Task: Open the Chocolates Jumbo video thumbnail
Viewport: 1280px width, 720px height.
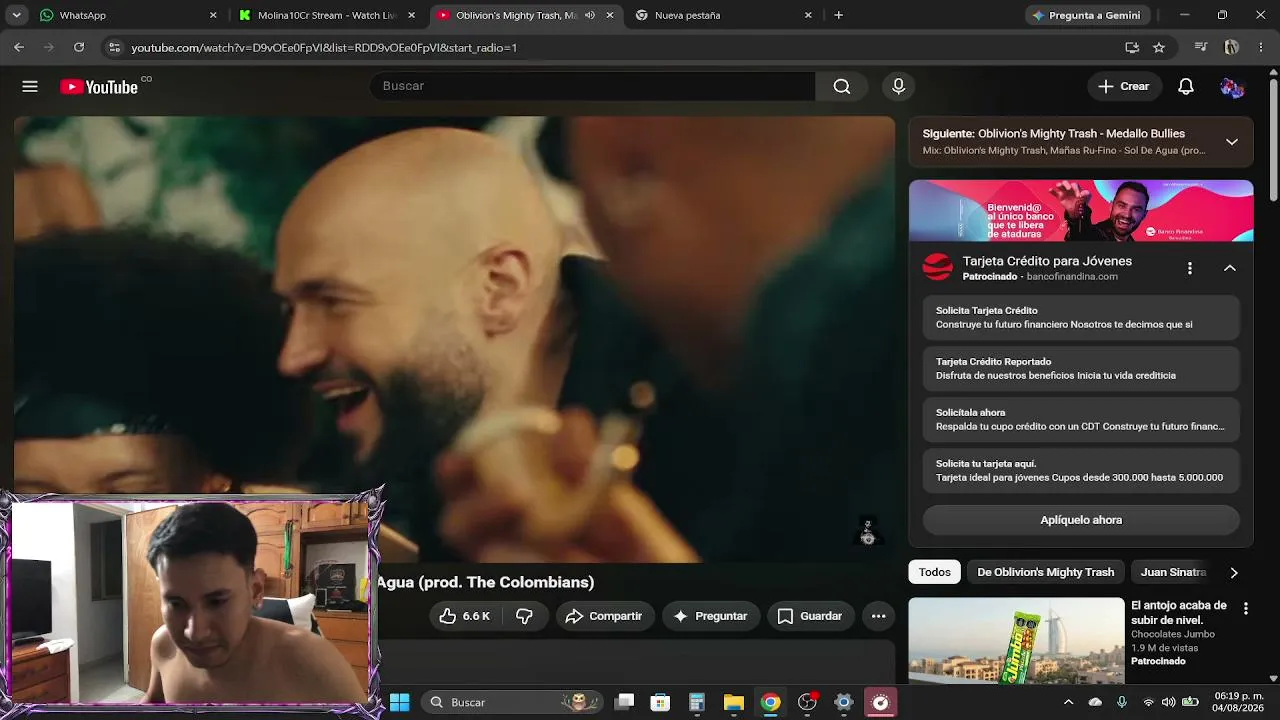Action: click(x=1016, y=641)
